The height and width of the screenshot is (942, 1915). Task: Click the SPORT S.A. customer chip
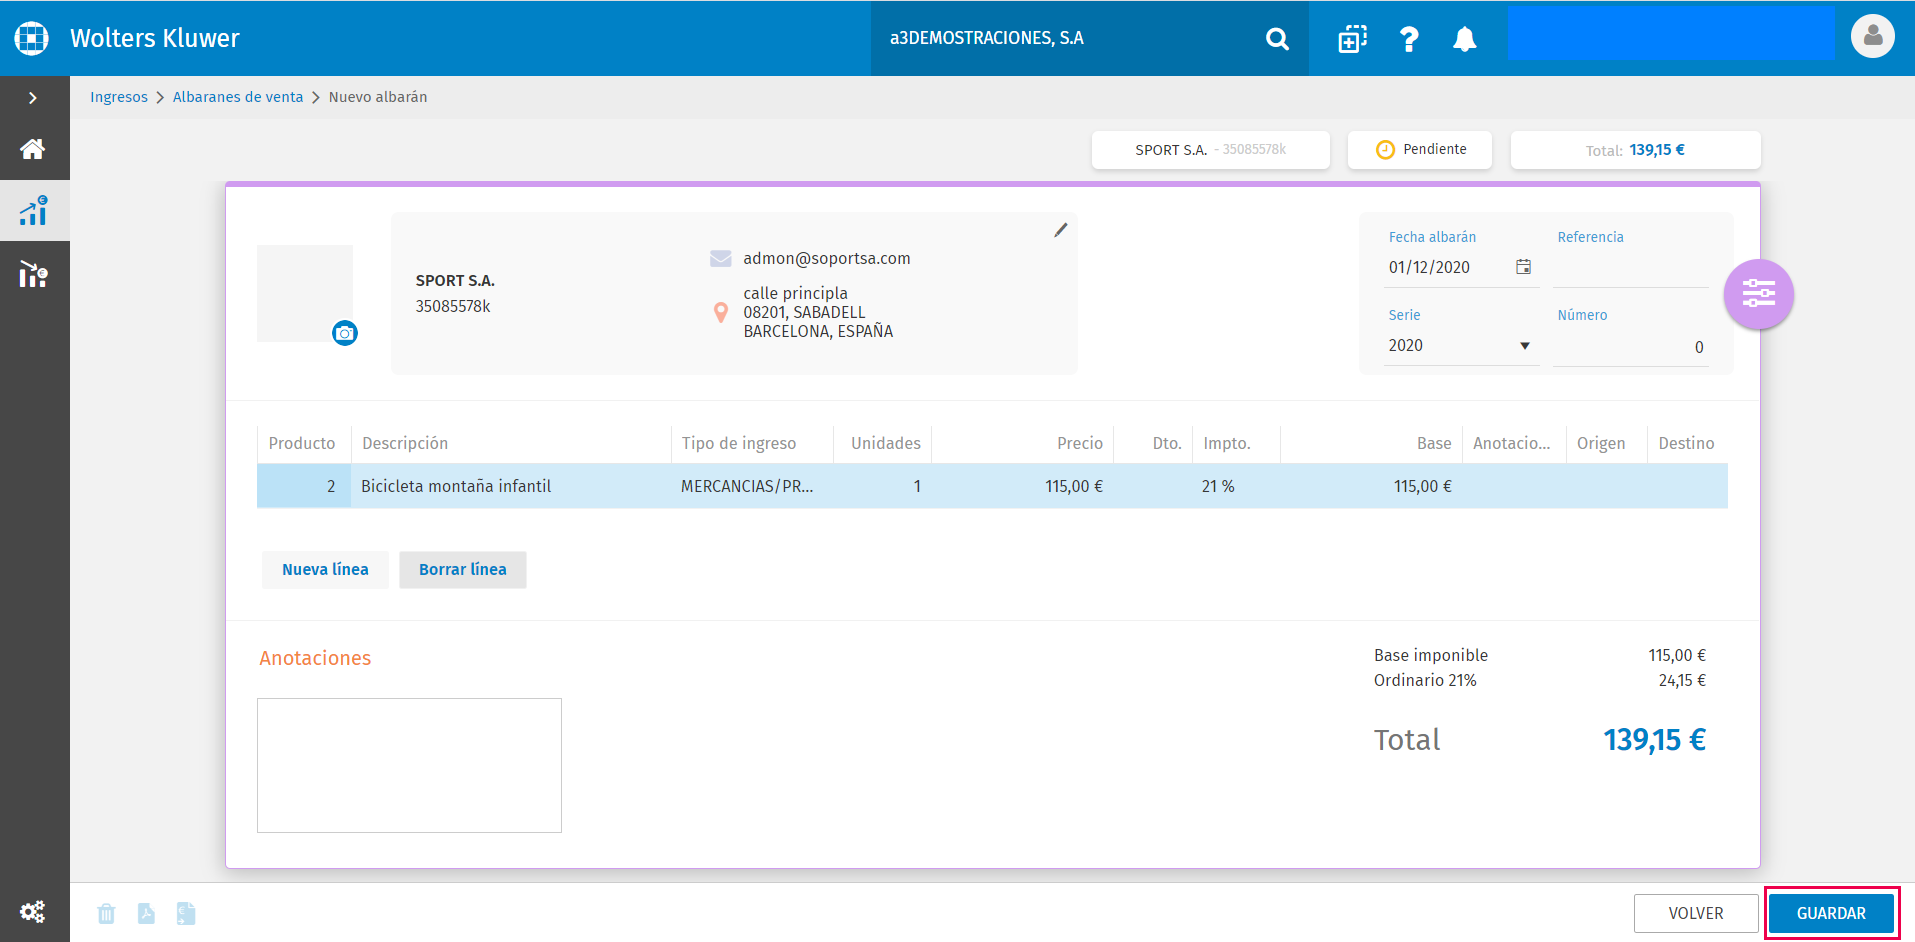1211,150
